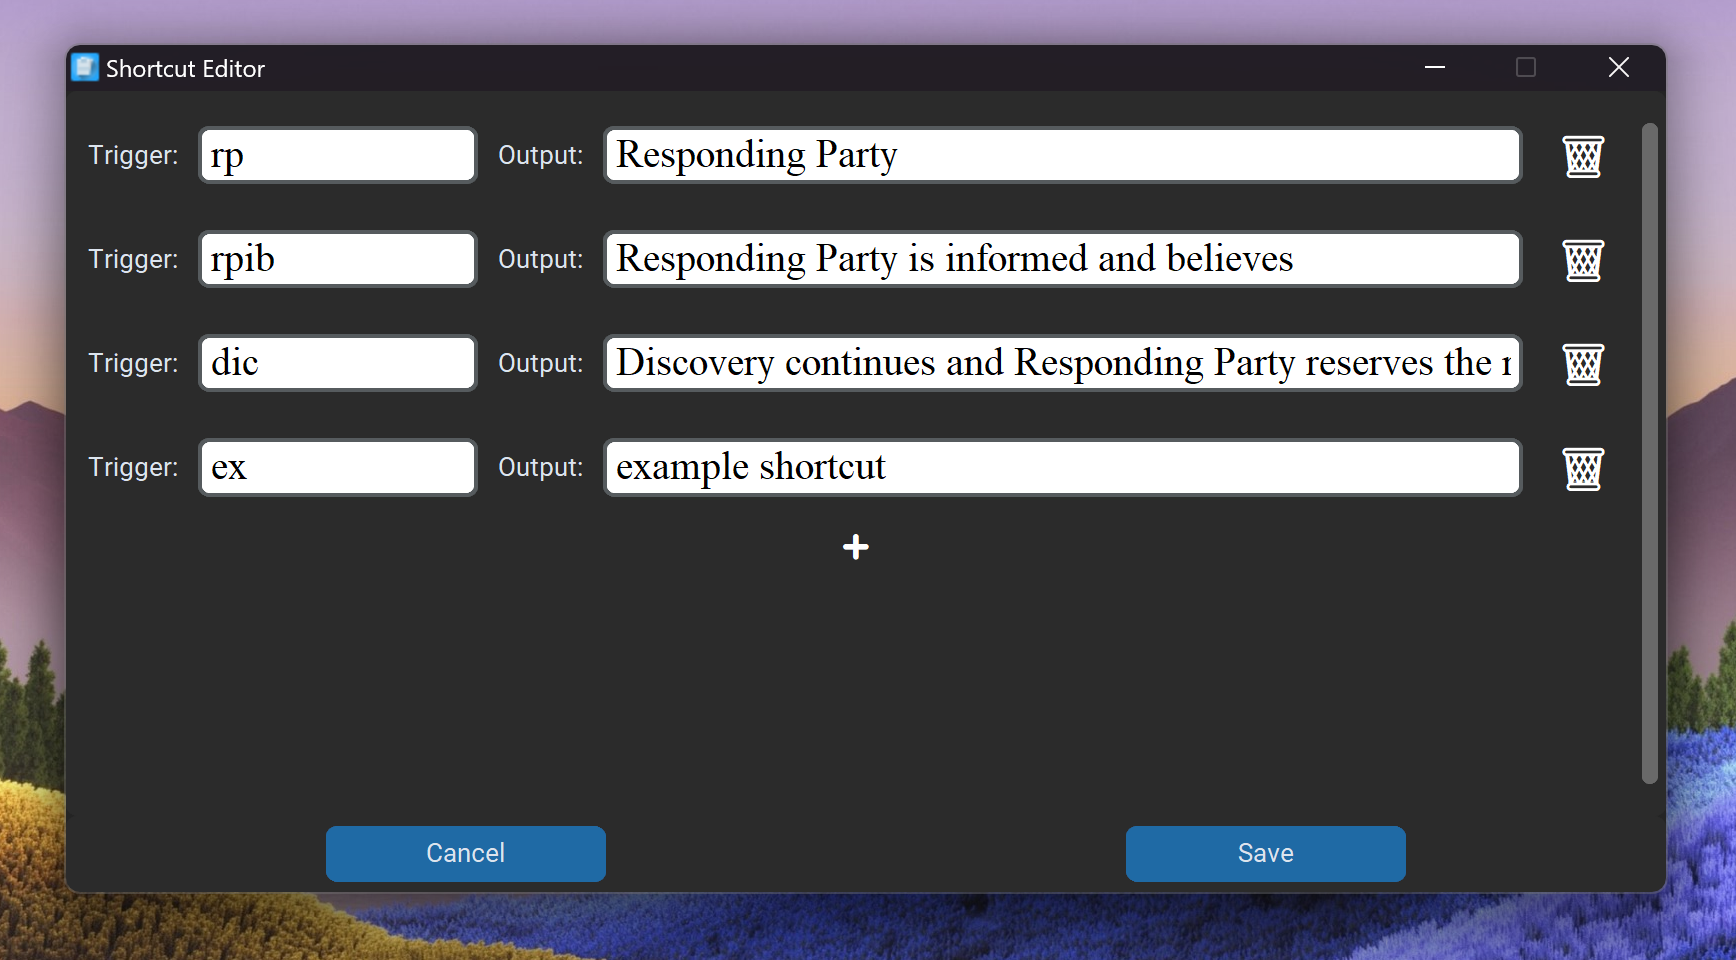Click the Shortcut Editor app icon
The height and width of the screenshot is (960, 1736).
(85, 68)
